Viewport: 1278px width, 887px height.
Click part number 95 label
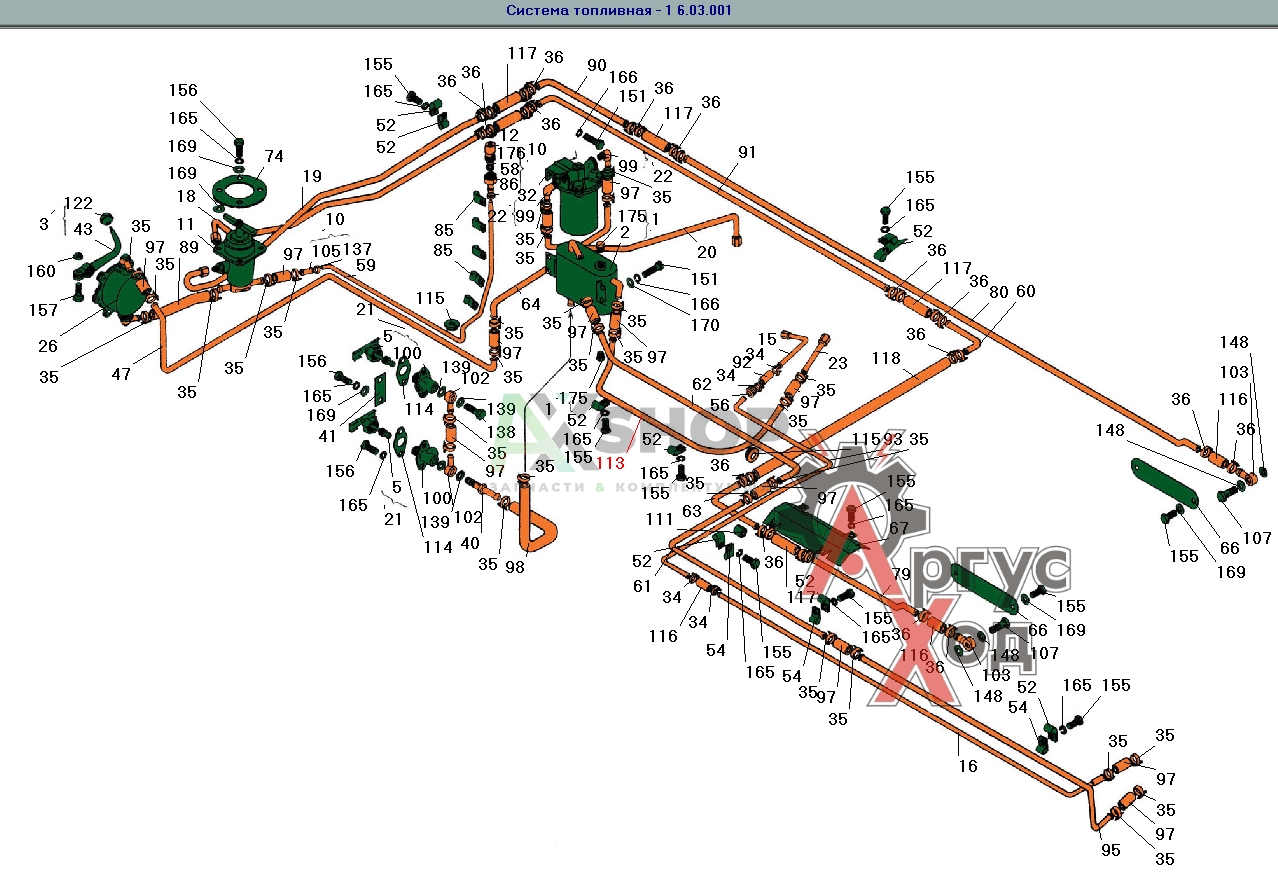click(x=1111, y=850)
